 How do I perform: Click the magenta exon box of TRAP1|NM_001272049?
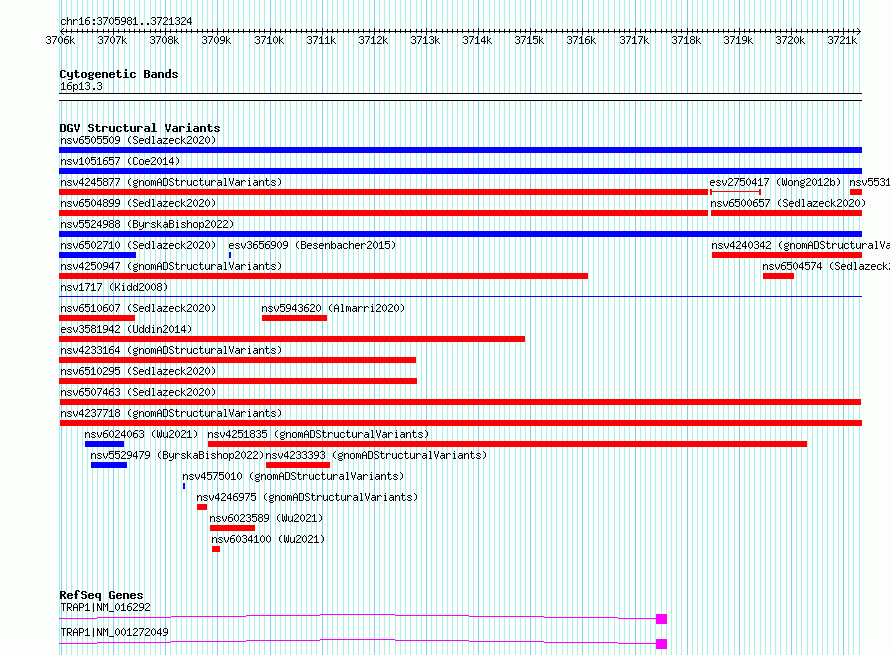(x=661, y=644)
